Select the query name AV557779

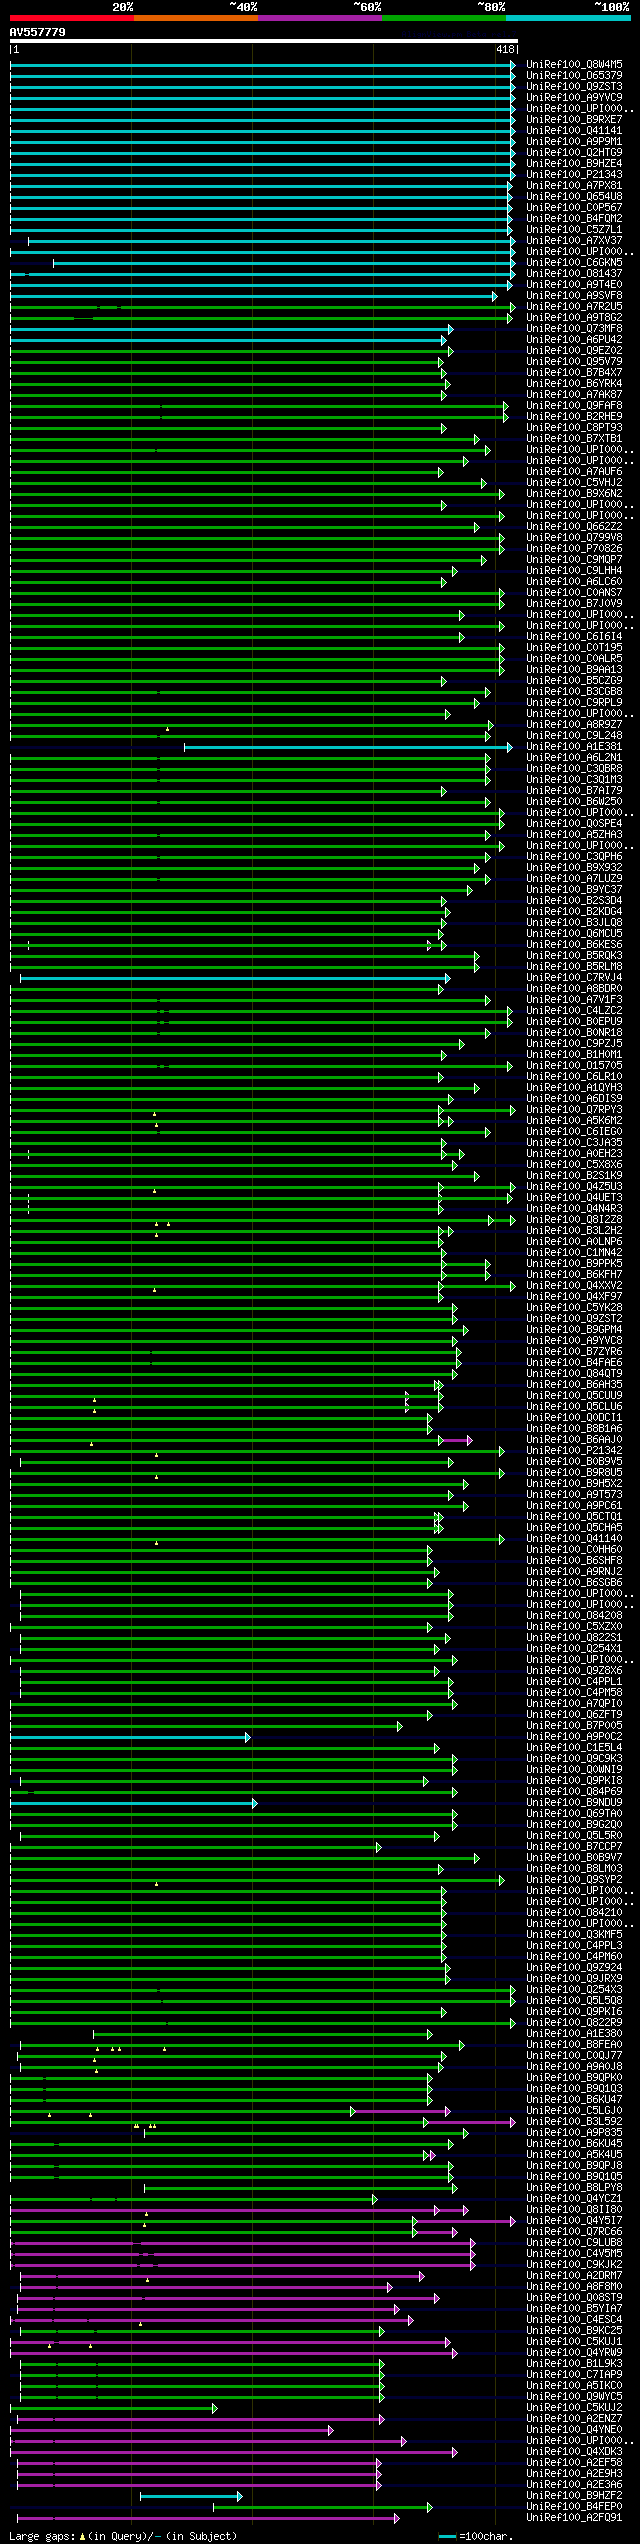pos(38,32)
